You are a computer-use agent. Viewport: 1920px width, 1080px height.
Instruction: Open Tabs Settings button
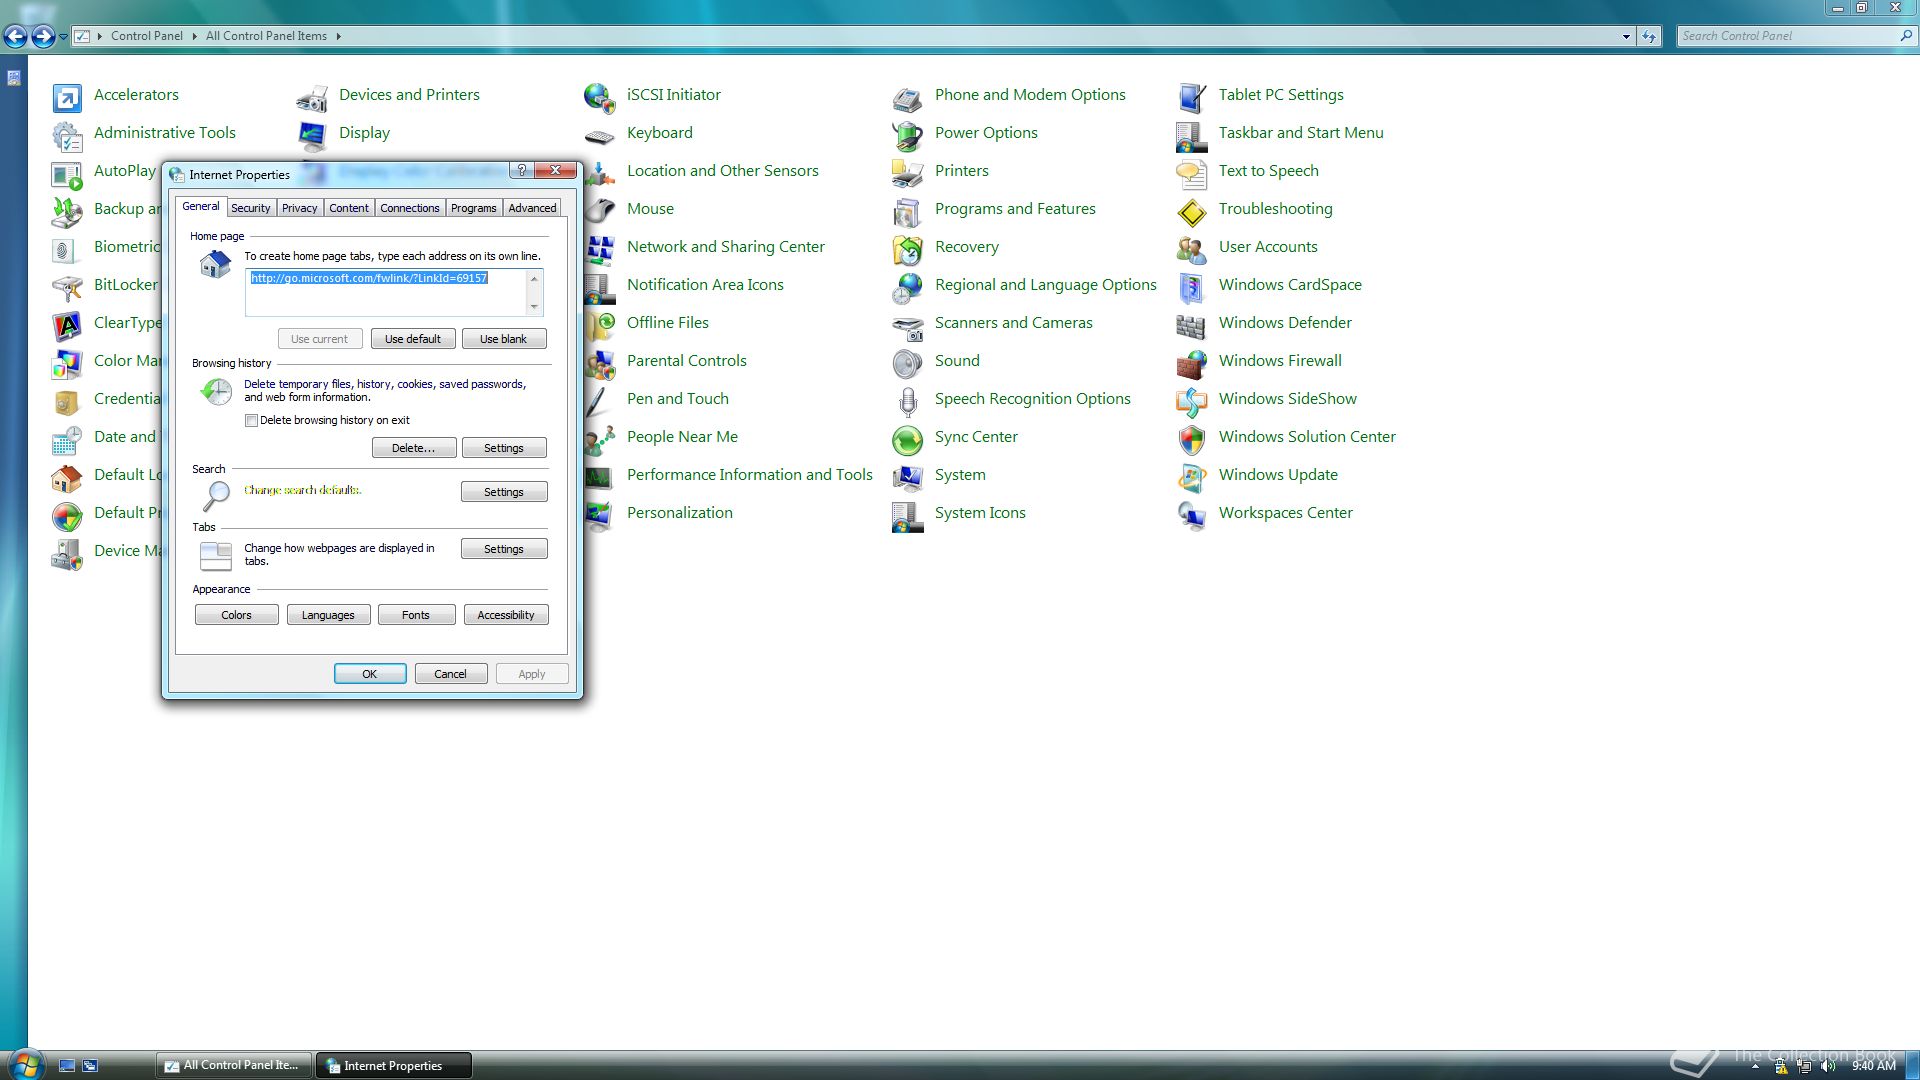click(504, 549)
